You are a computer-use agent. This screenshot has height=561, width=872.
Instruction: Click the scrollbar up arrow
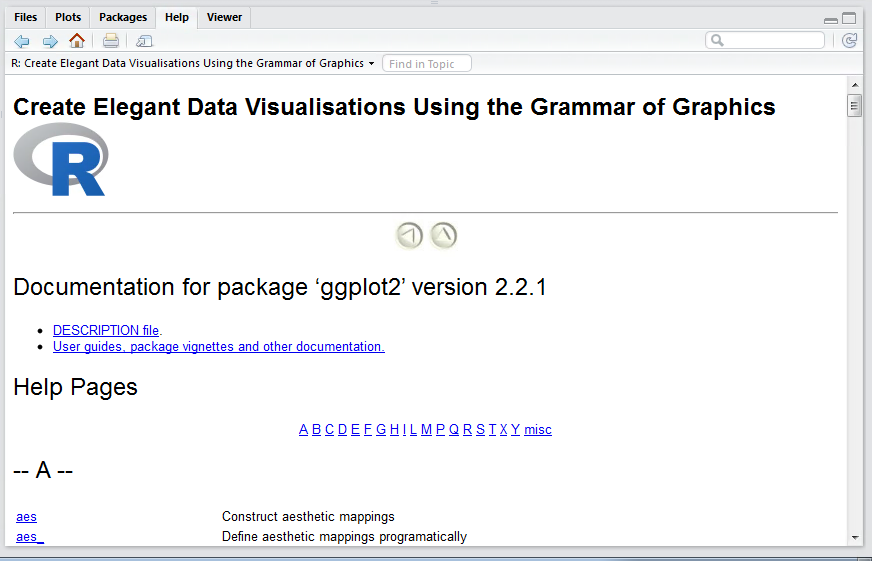tap(855, 85)
